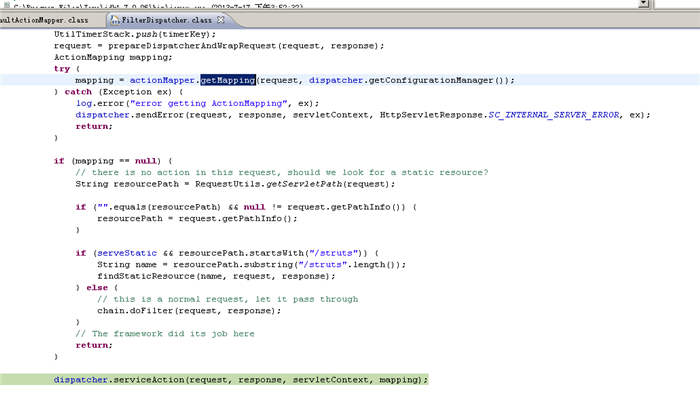The image size is (700, 393).
Task: Click the getServletPath method call
Action: [x=304, y=184]
